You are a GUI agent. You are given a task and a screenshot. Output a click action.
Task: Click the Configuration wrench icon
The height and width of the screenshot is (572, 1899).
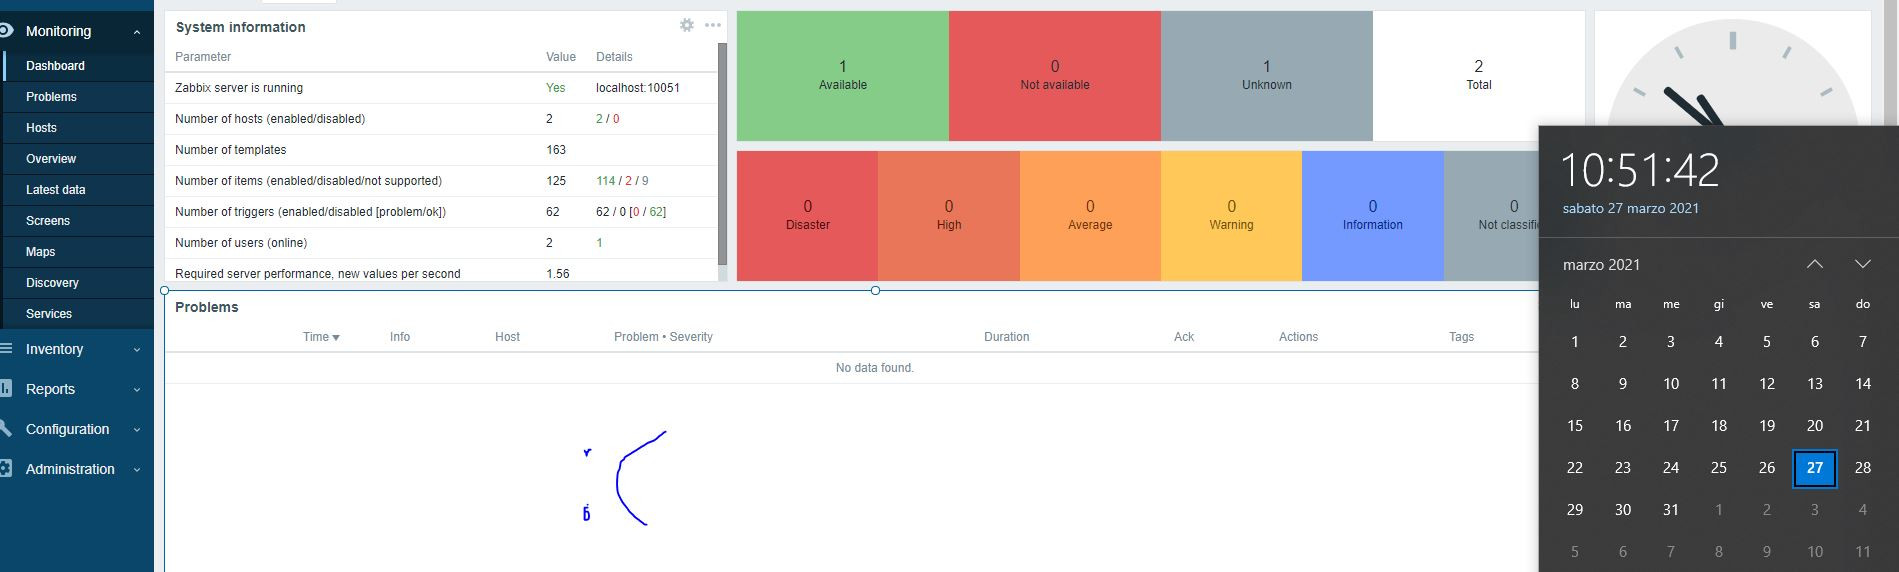[6, 429]
